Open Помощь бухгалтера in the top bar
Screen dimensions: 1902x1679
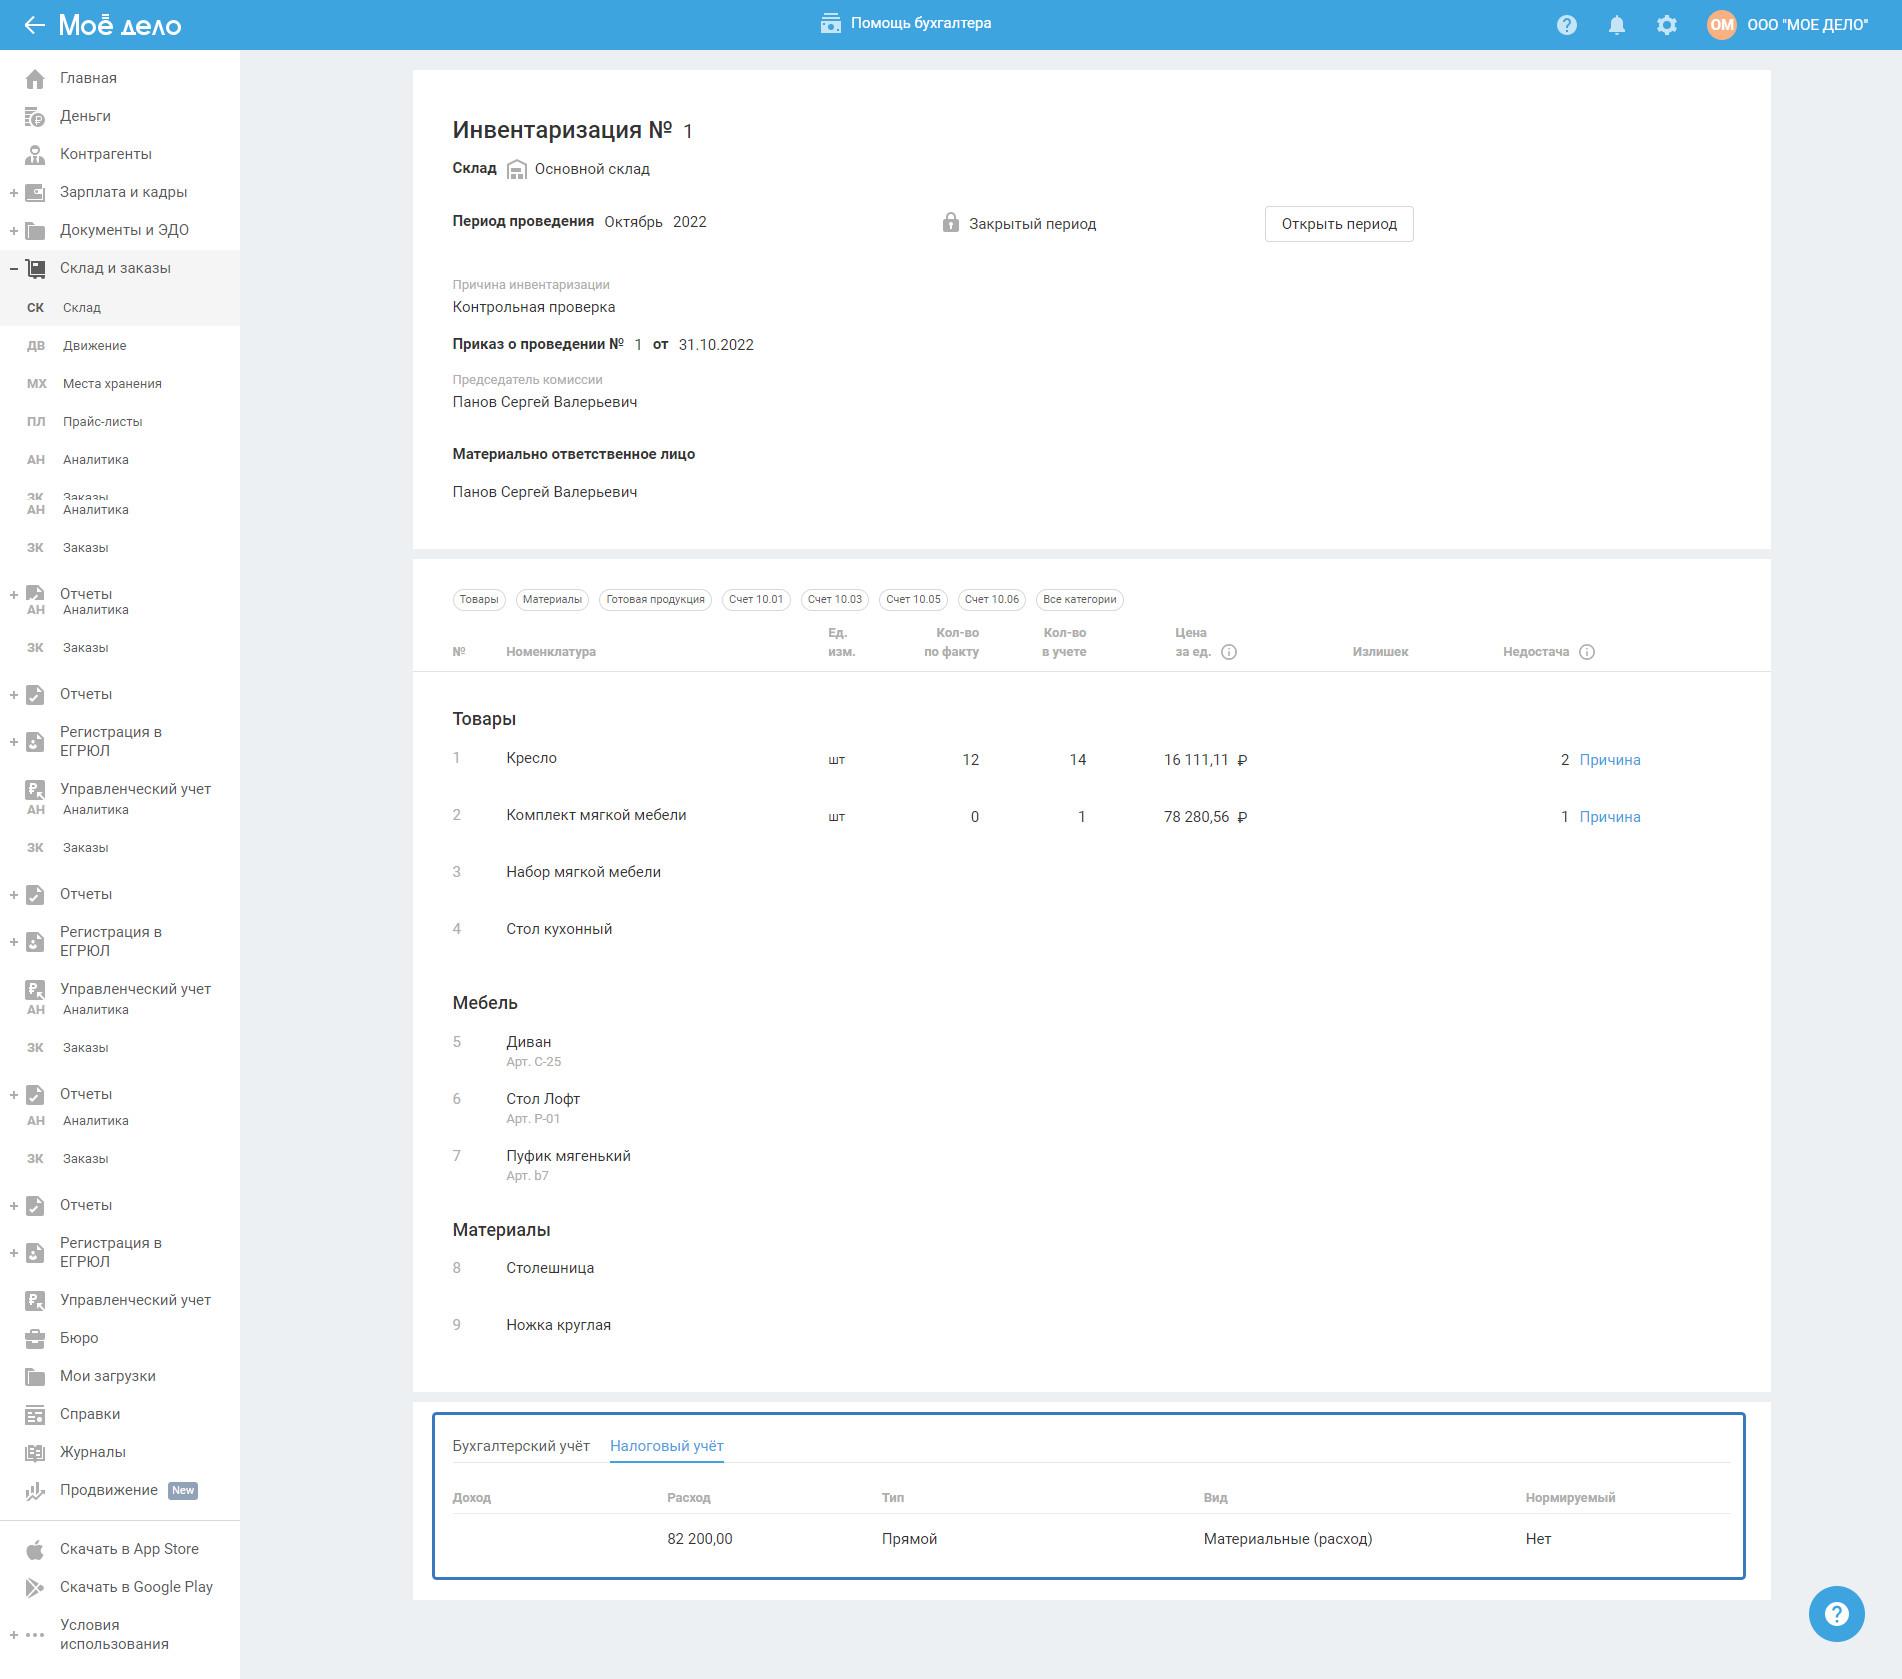pos(906,23)
